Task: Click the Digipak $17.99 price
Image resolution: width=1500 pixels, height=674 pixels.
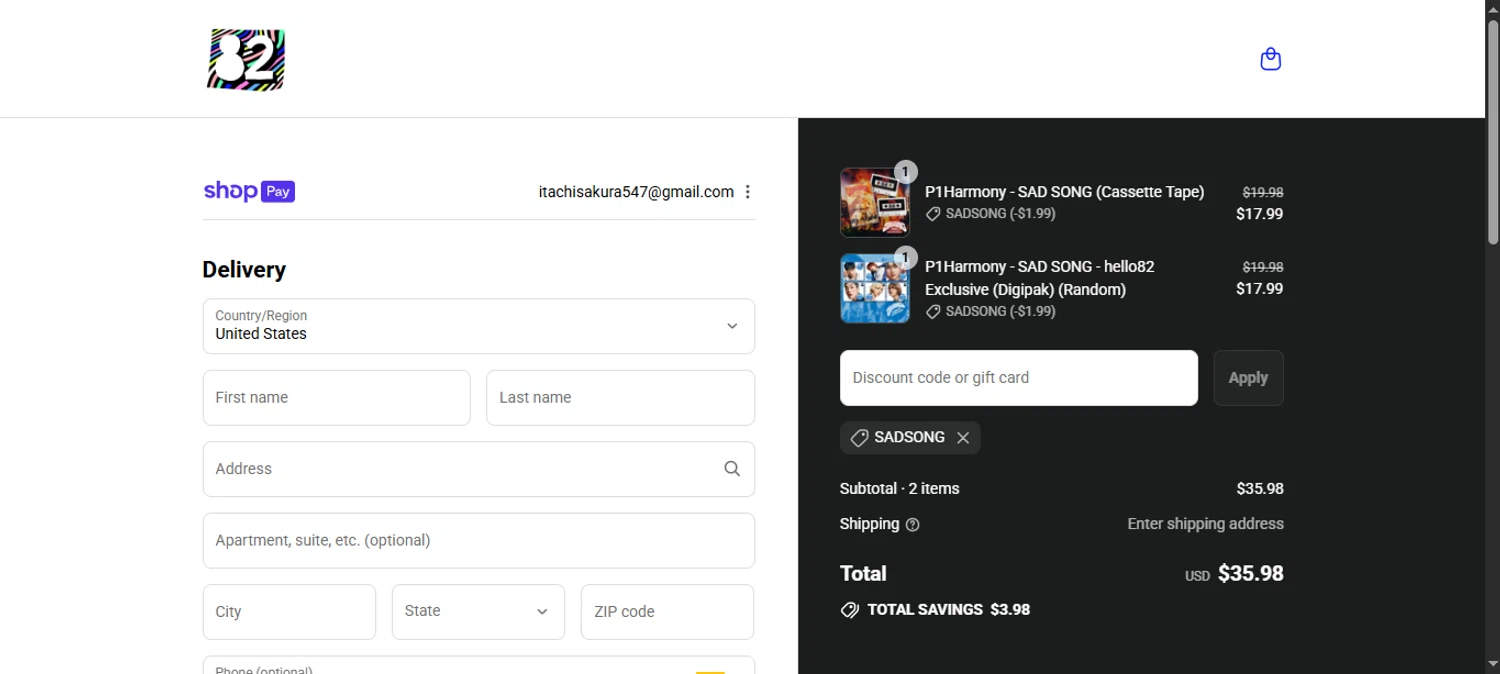Action: (1259, 289)
